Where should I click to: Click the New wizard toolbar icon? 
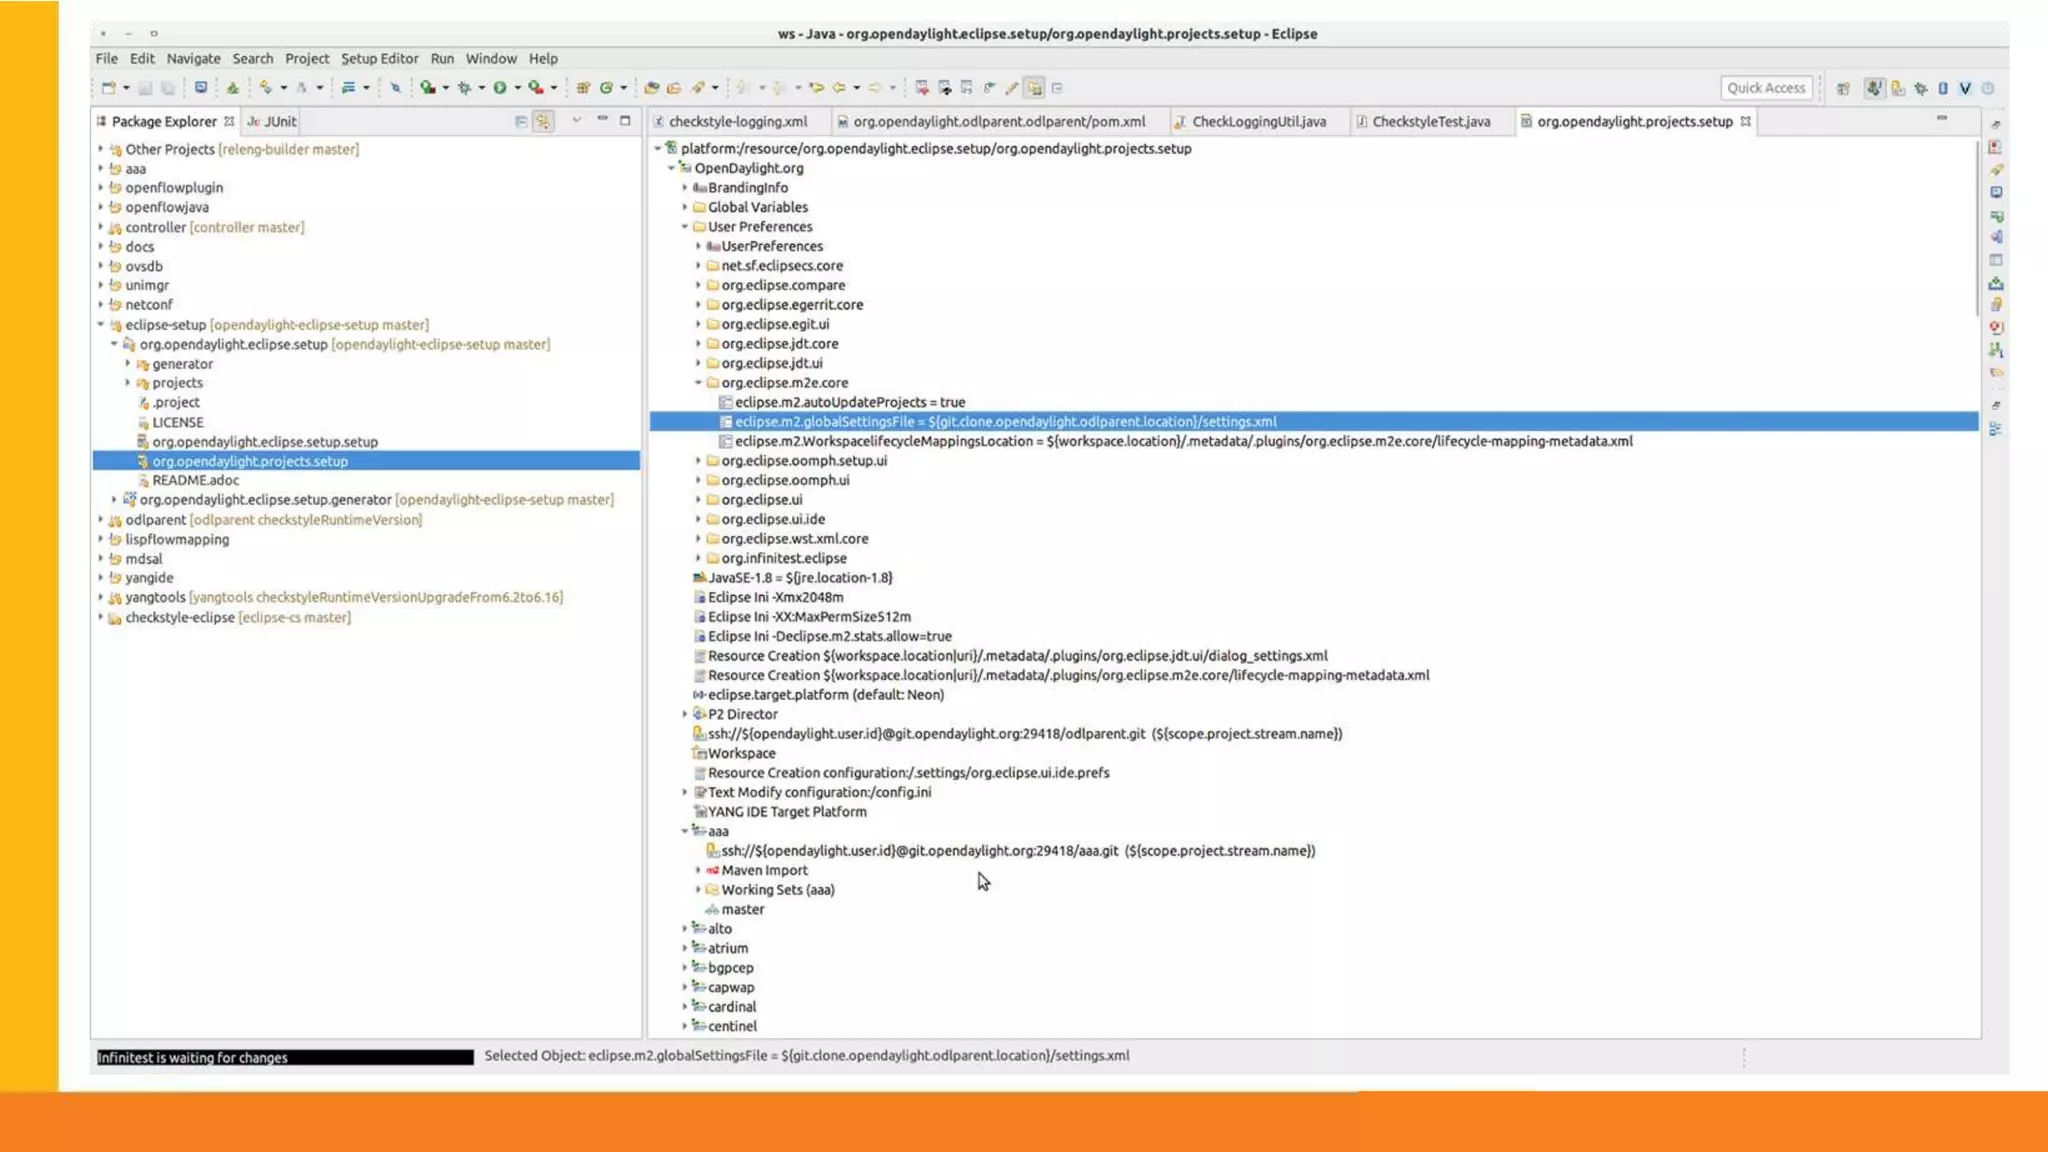click(109, 88)
